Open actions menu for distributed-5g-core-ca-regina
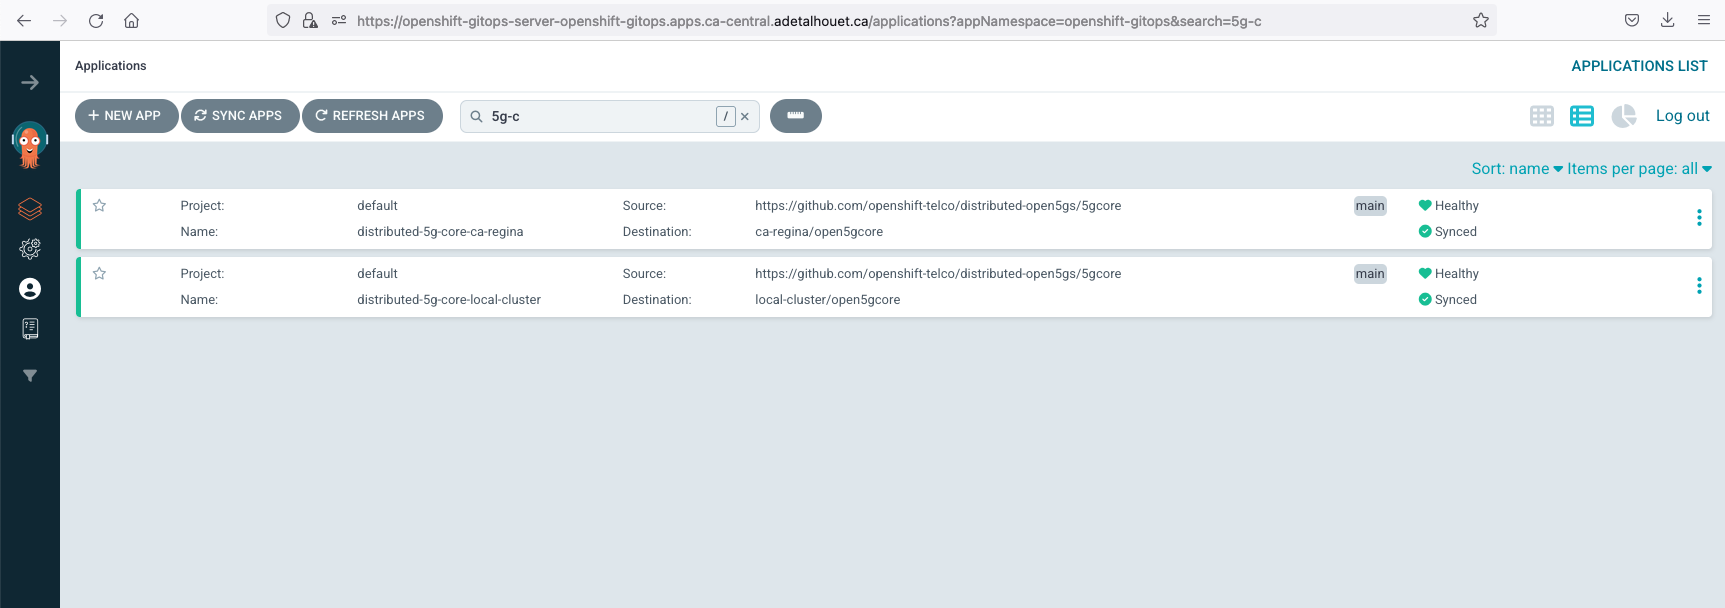Viewport: 1725px width, 608px height. pos(1699,218)
